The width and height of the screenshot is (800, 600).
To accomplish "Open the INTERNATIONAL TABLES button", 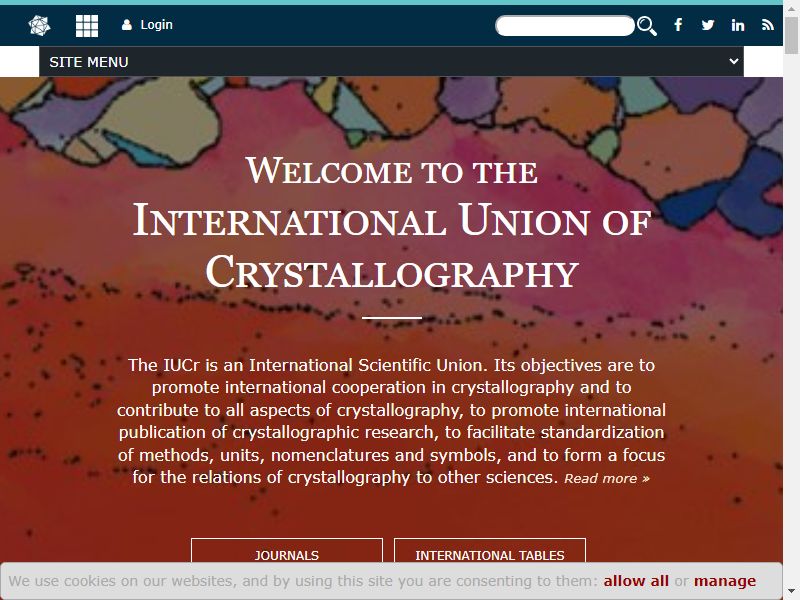I will coord(490,551).
